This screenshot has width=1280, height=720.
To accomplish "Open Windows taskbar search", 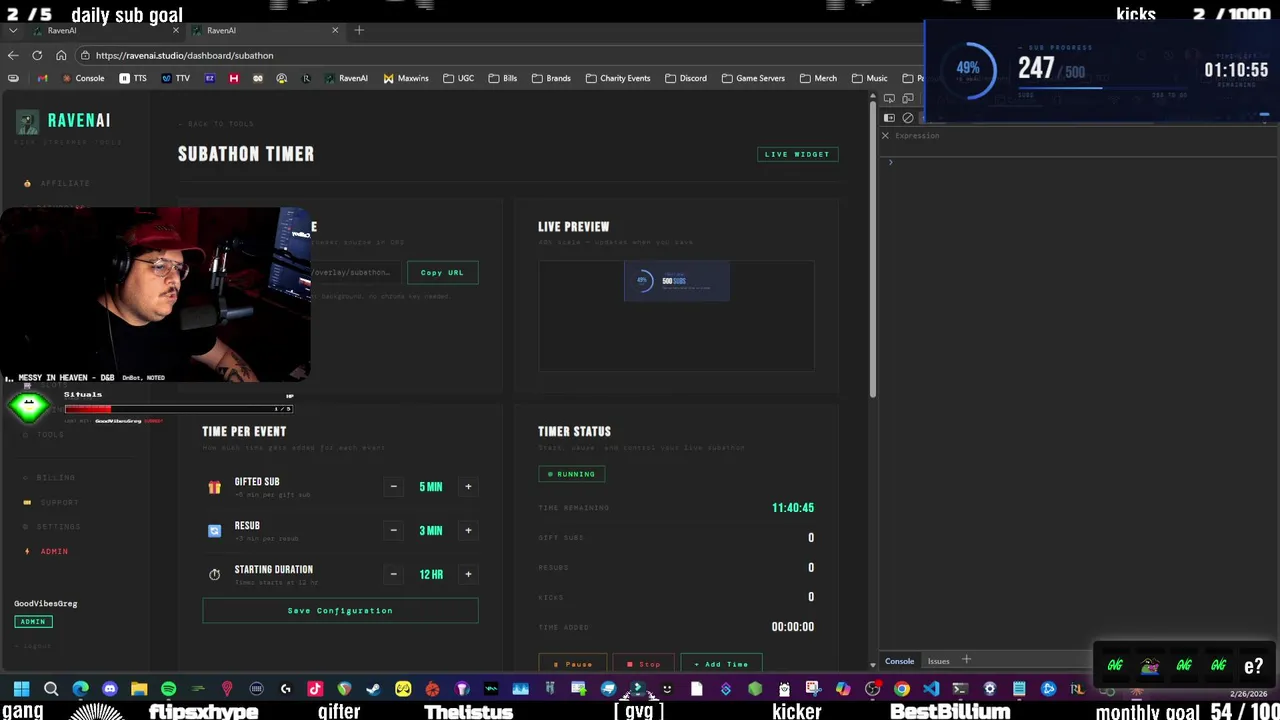I will (51, 689).
